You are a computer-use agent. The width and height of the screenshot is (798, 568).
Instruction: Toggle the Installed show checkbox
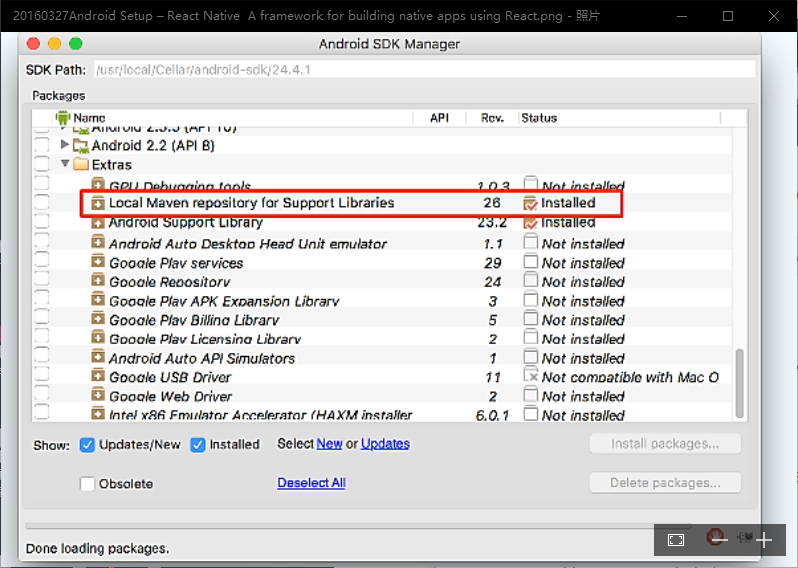(x=198, y=445)
